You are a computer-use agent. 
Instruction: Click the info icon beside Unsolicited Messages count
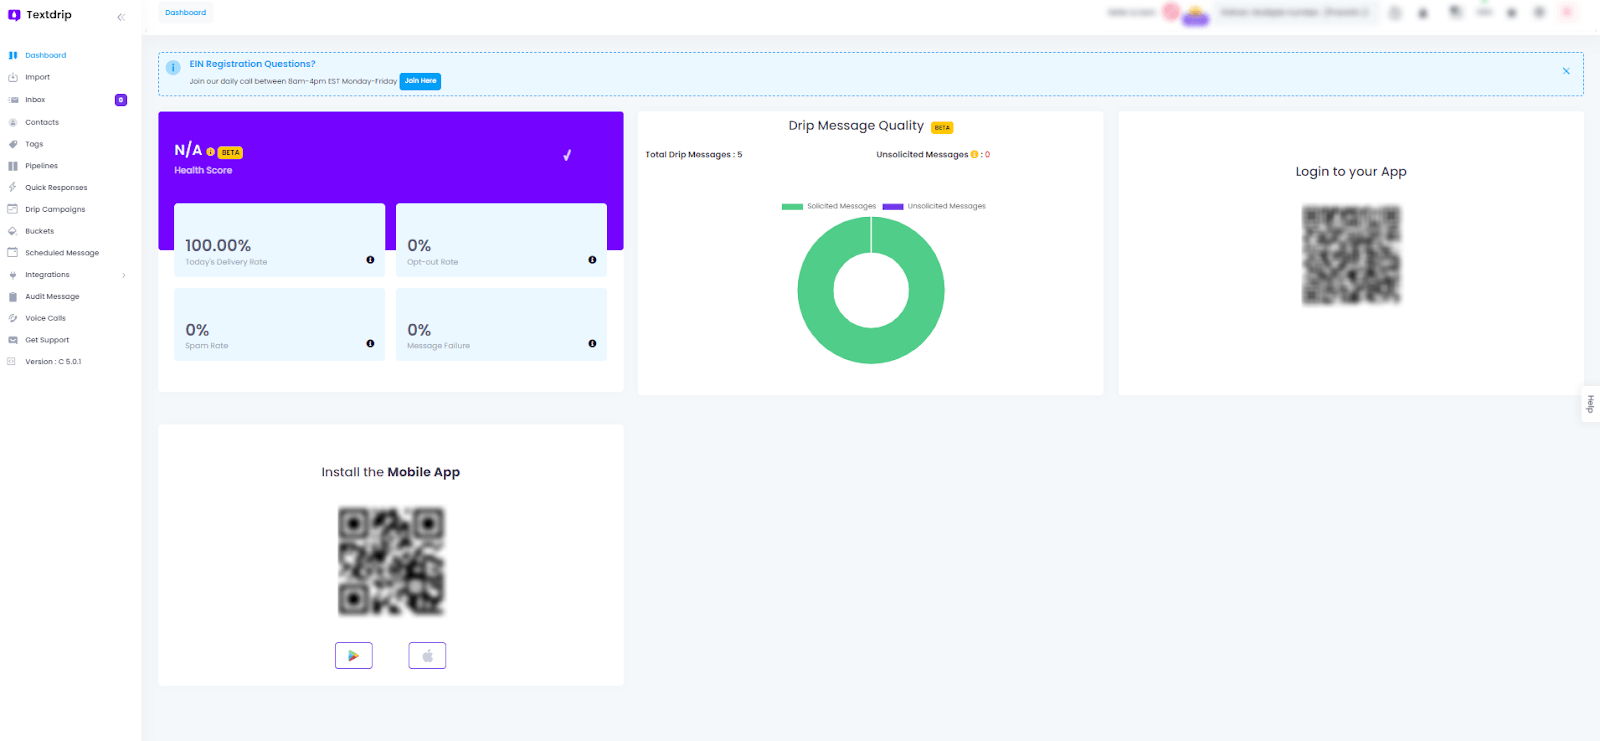(x=974, y=155)
